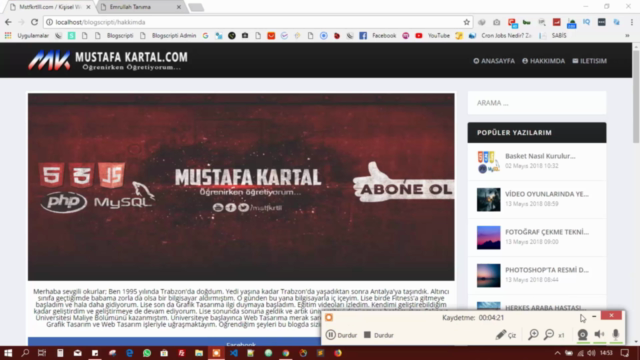
Task: Pause recording with the pause Durdur button
Action: click(341, 335)
